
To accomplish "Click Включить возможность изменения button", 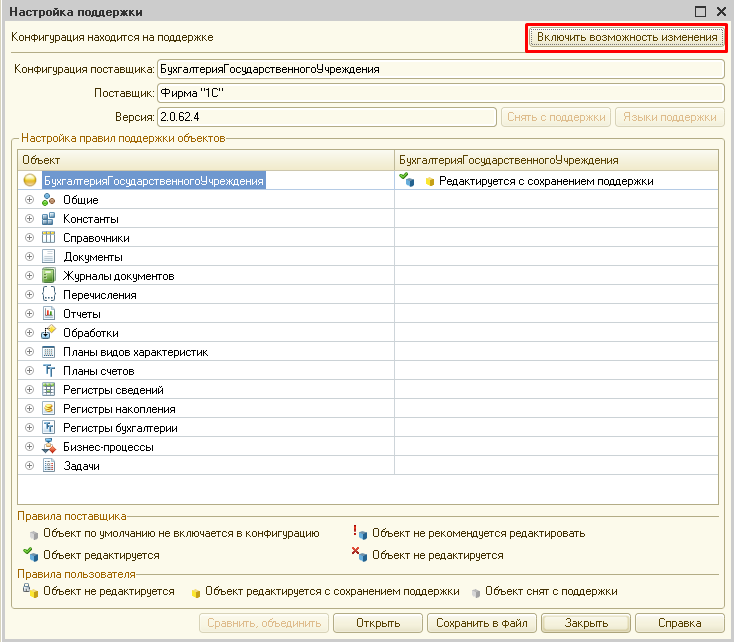I will tap(626, 37).
